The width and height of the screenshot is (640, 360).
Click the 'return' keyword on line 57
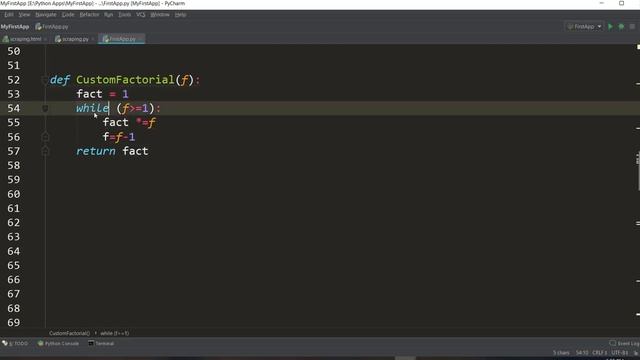tap(96, 151)
